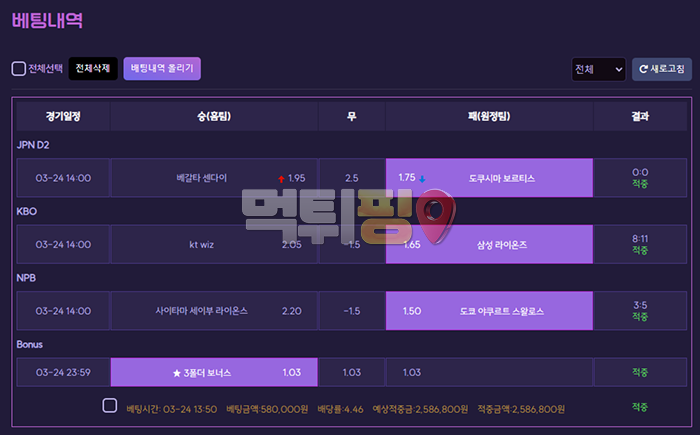
Task: Click the 베팅내역 page heading
Action: 47,20
